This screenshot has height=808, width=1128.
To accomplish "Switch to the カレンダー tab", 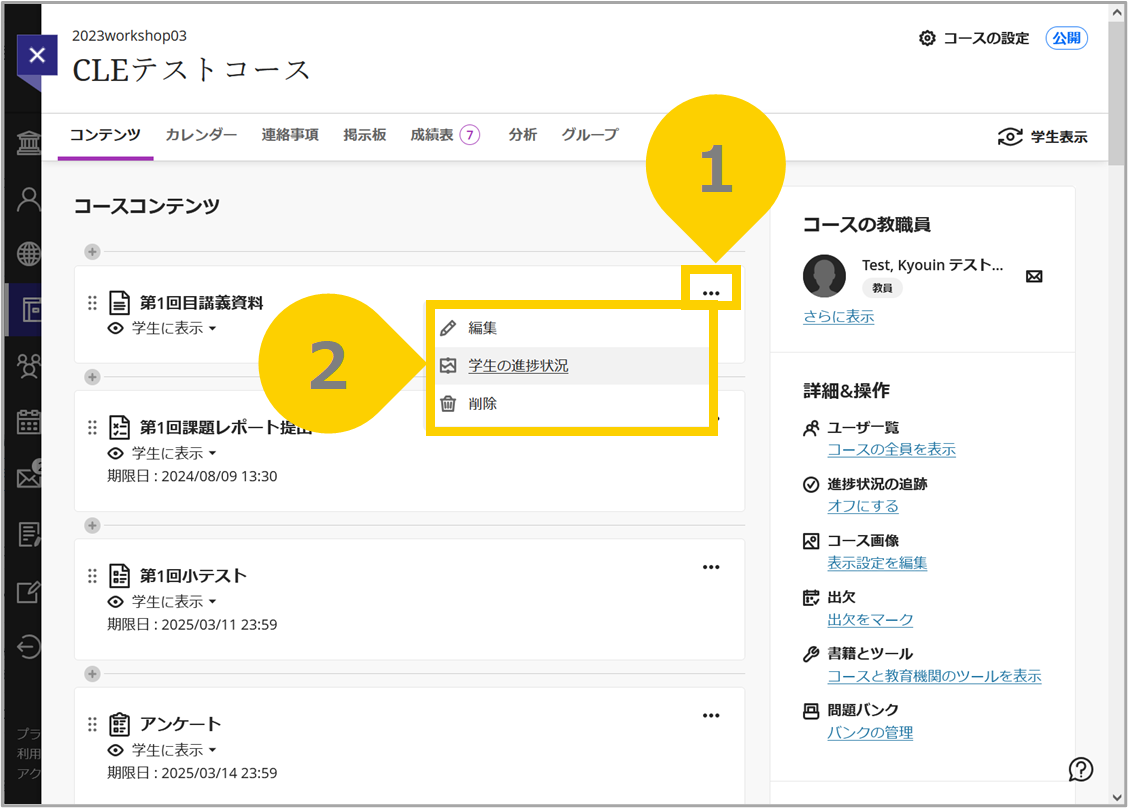I will pyautogui.click(x=201, y=135).
